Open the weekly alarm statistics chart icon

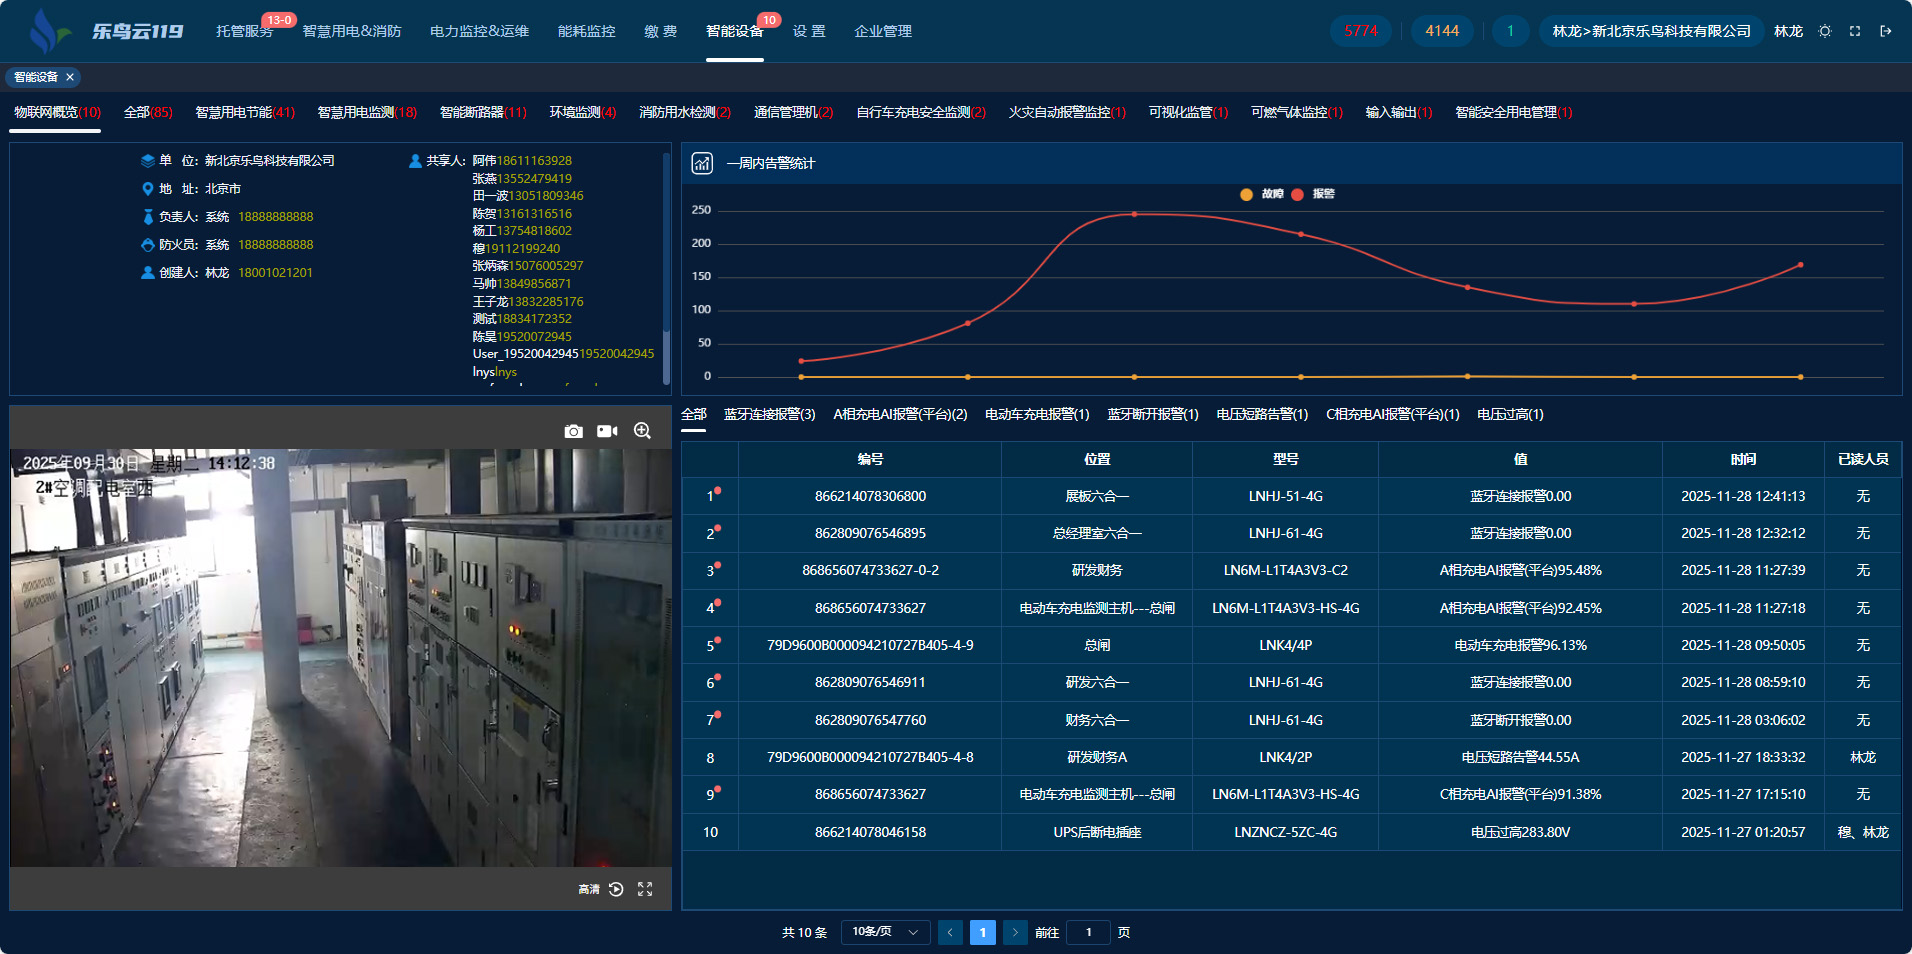(702, 163)
